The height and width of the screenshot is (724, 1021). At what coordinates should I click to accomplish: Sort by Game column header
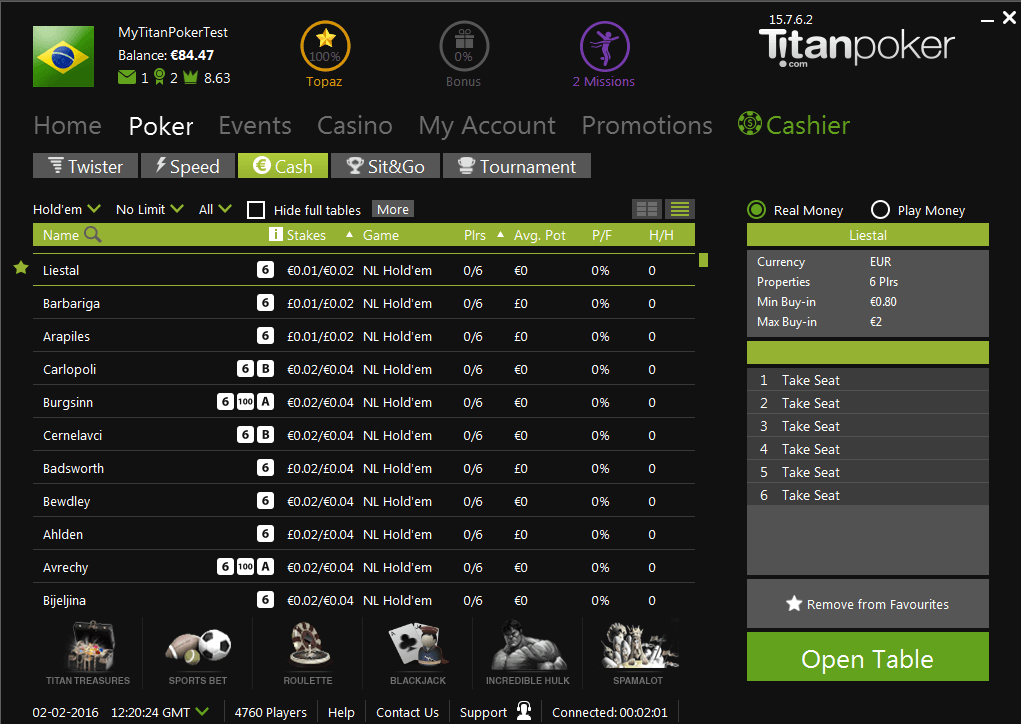tap(381, 235)
